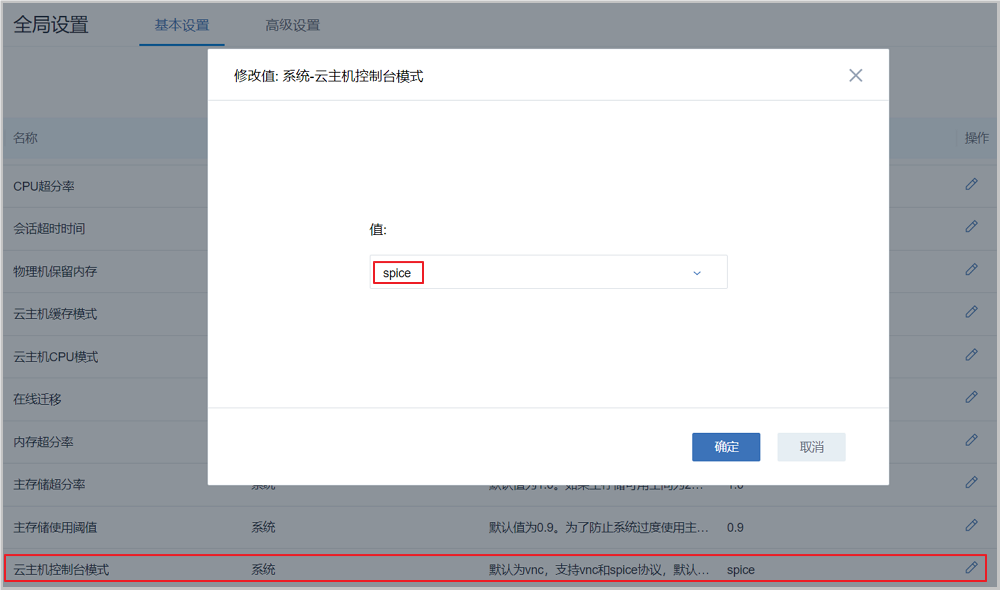Switch to the 高级设置 tab

292,26
